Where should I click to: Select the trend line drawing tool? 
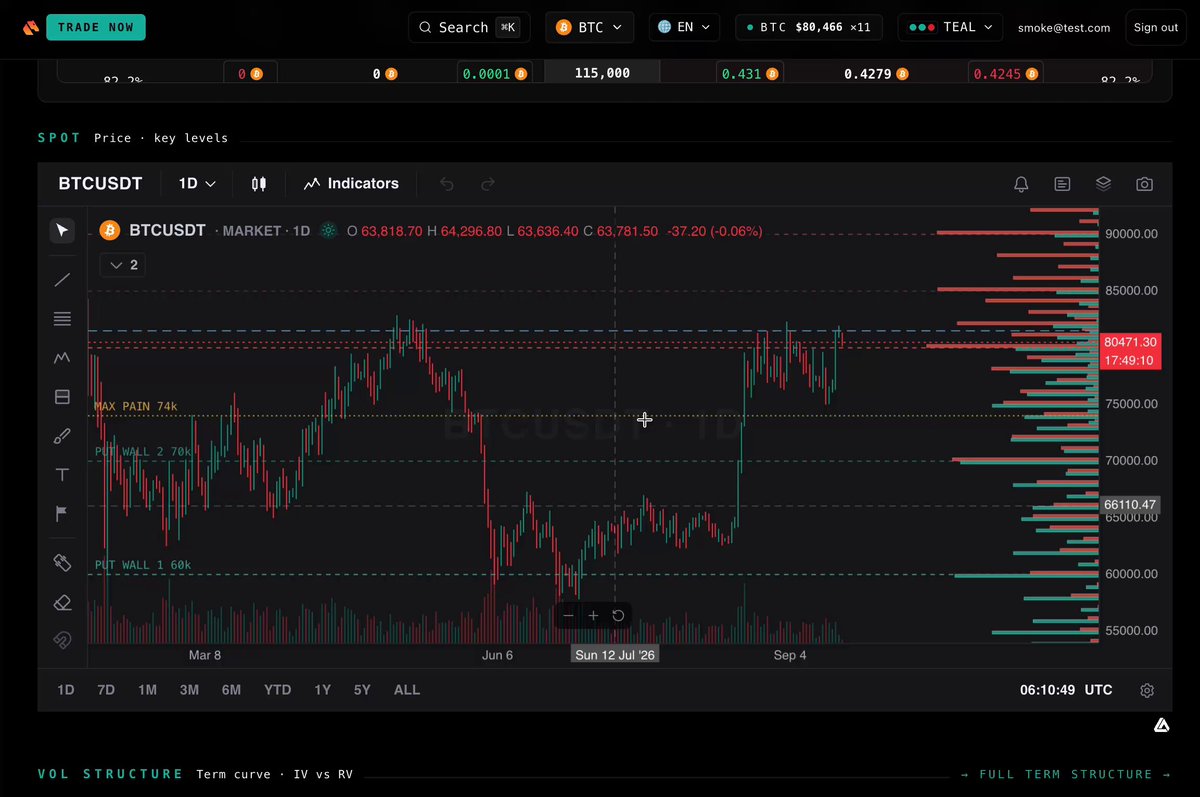click(62, 280)
